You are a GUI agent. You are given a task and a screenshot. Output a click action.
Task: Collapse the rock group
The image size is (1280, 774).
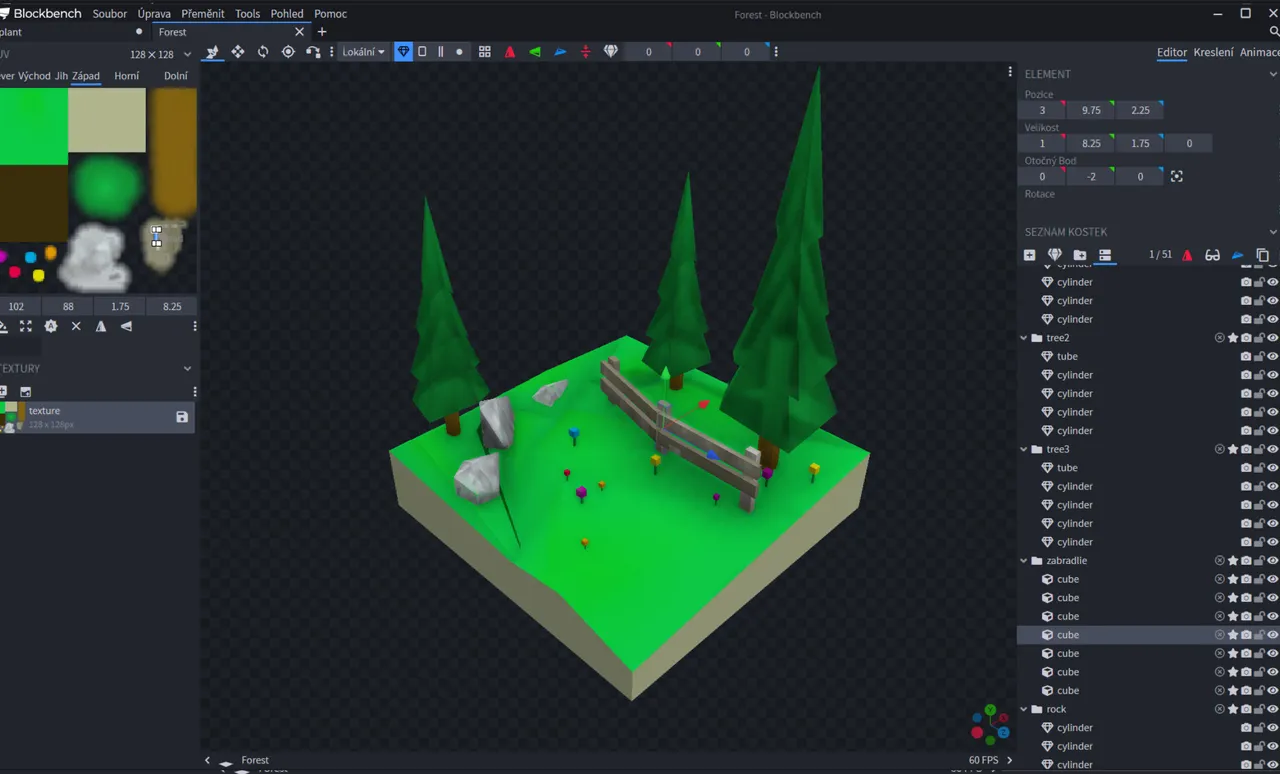point(1024,709)
